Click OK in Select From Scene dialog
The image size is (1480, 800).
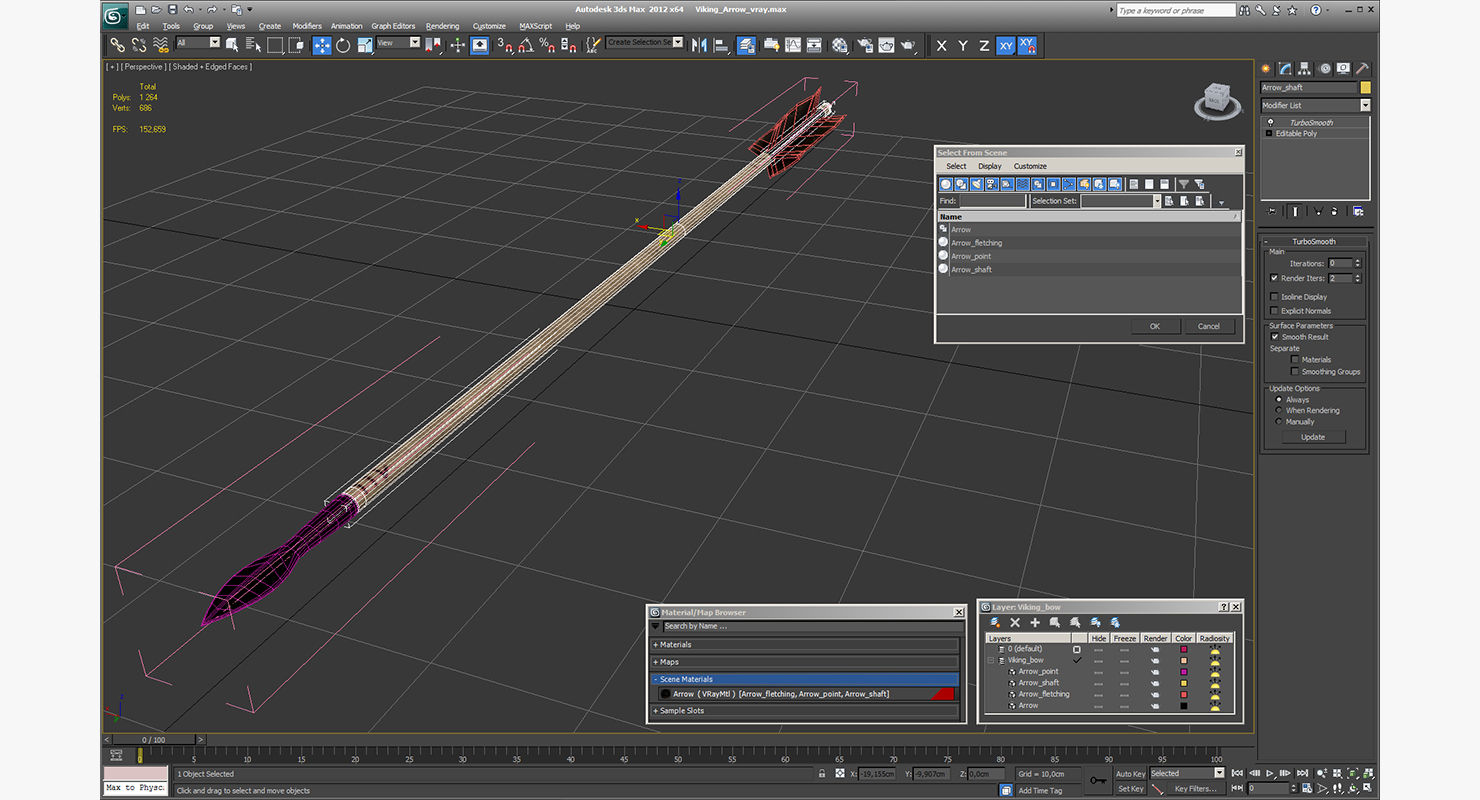(1154, 326)
